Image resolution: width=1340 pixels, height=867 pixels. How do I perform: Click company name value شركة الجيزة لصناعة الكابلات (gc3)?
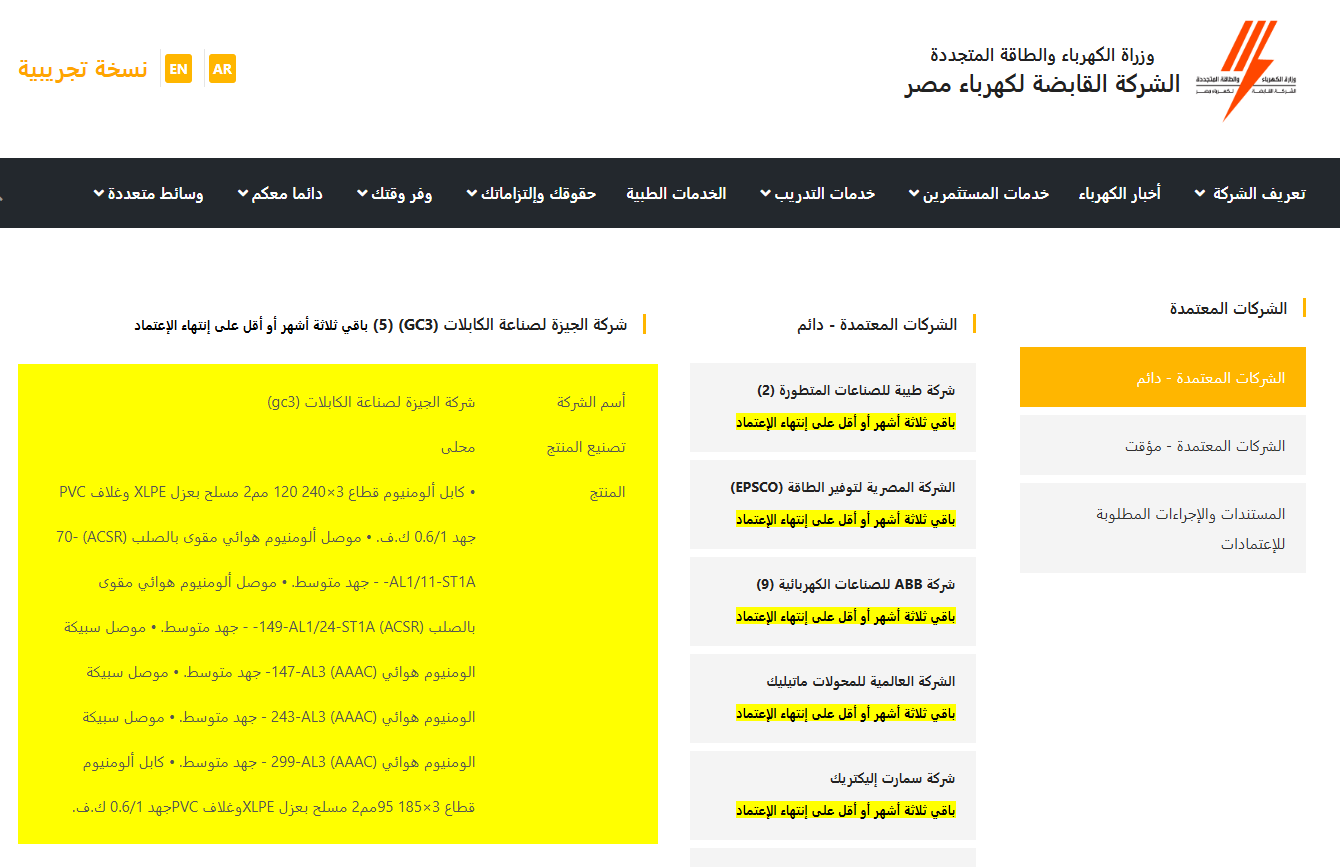pos(371,402)
